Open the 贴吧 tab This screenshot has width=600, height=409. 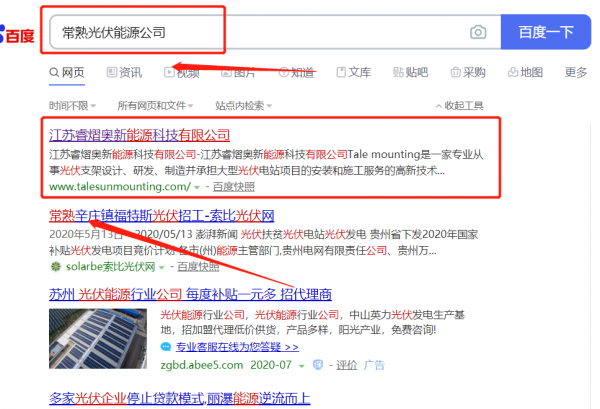tap(410, 72)
